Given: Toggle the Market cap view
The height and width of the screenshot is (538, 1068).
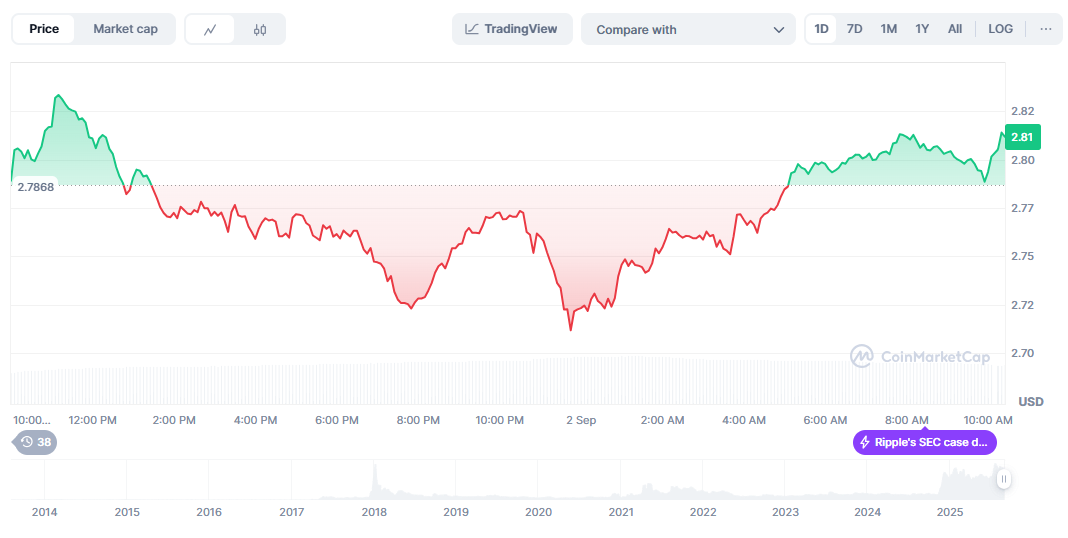Looking at the screenshot, I should (x=125, y=29).
